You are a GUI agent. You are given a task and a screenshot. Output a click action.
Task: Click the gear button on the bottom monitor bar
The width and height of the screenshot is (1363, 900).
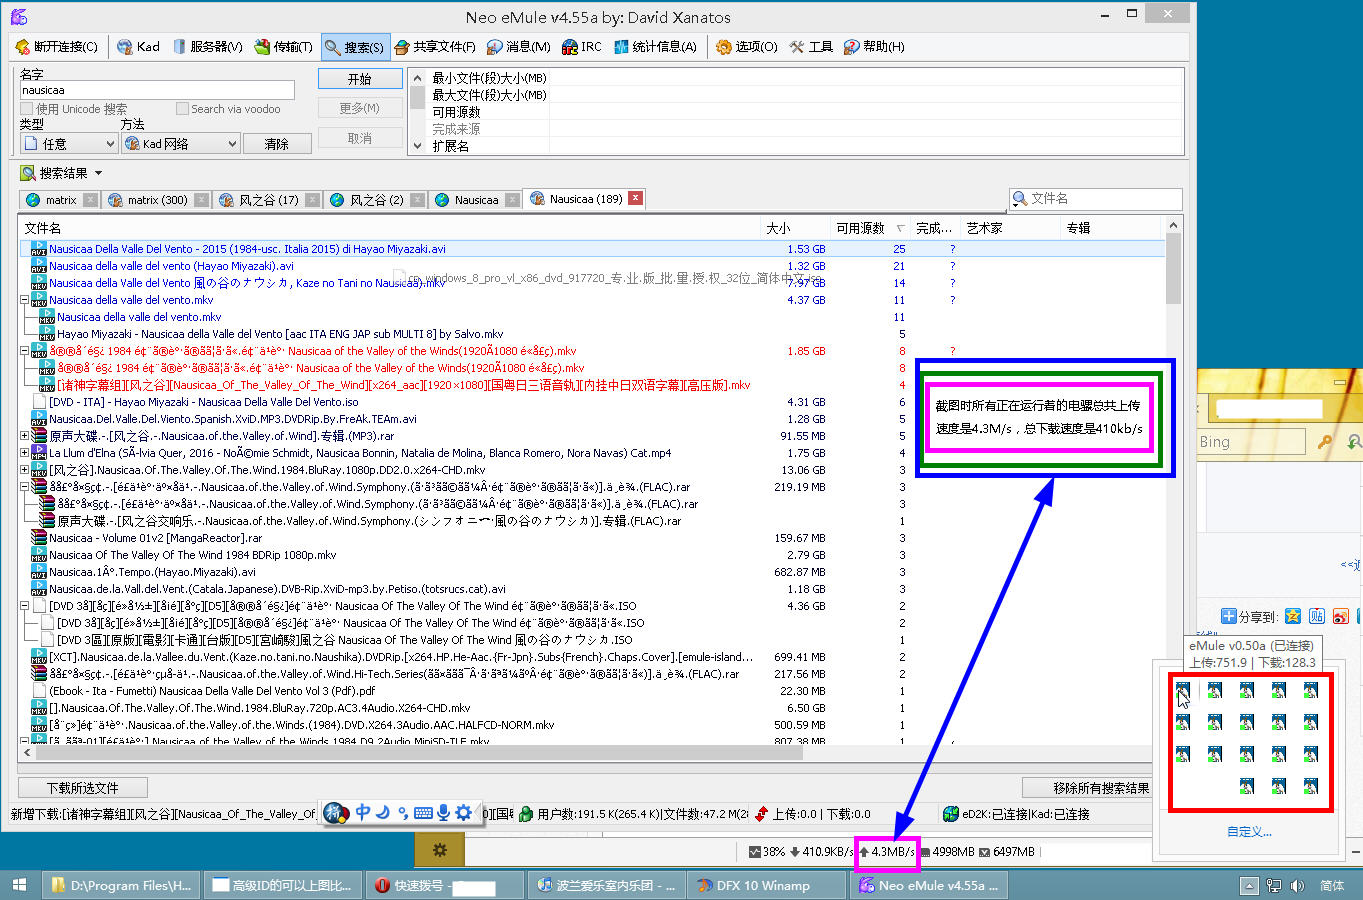(440, 850)
